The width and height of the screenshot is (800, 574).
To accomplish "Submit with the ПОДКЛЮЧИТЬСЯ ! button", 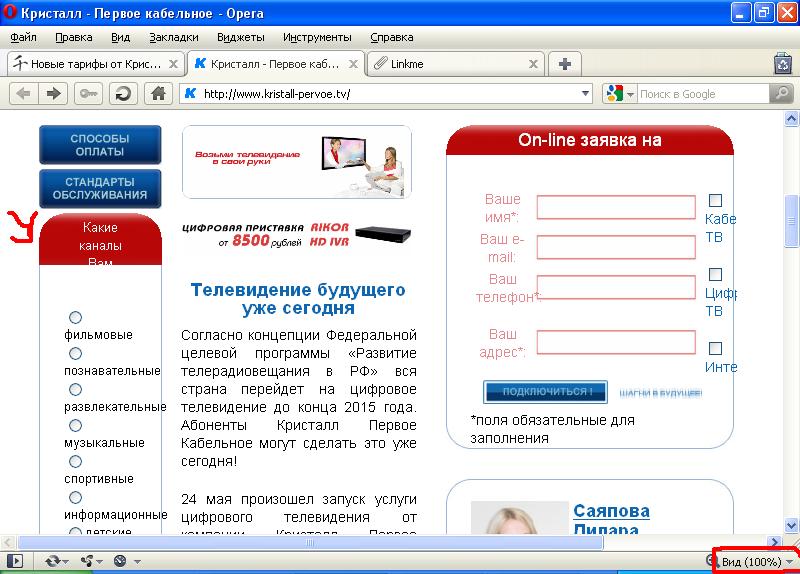I will 545,392.
